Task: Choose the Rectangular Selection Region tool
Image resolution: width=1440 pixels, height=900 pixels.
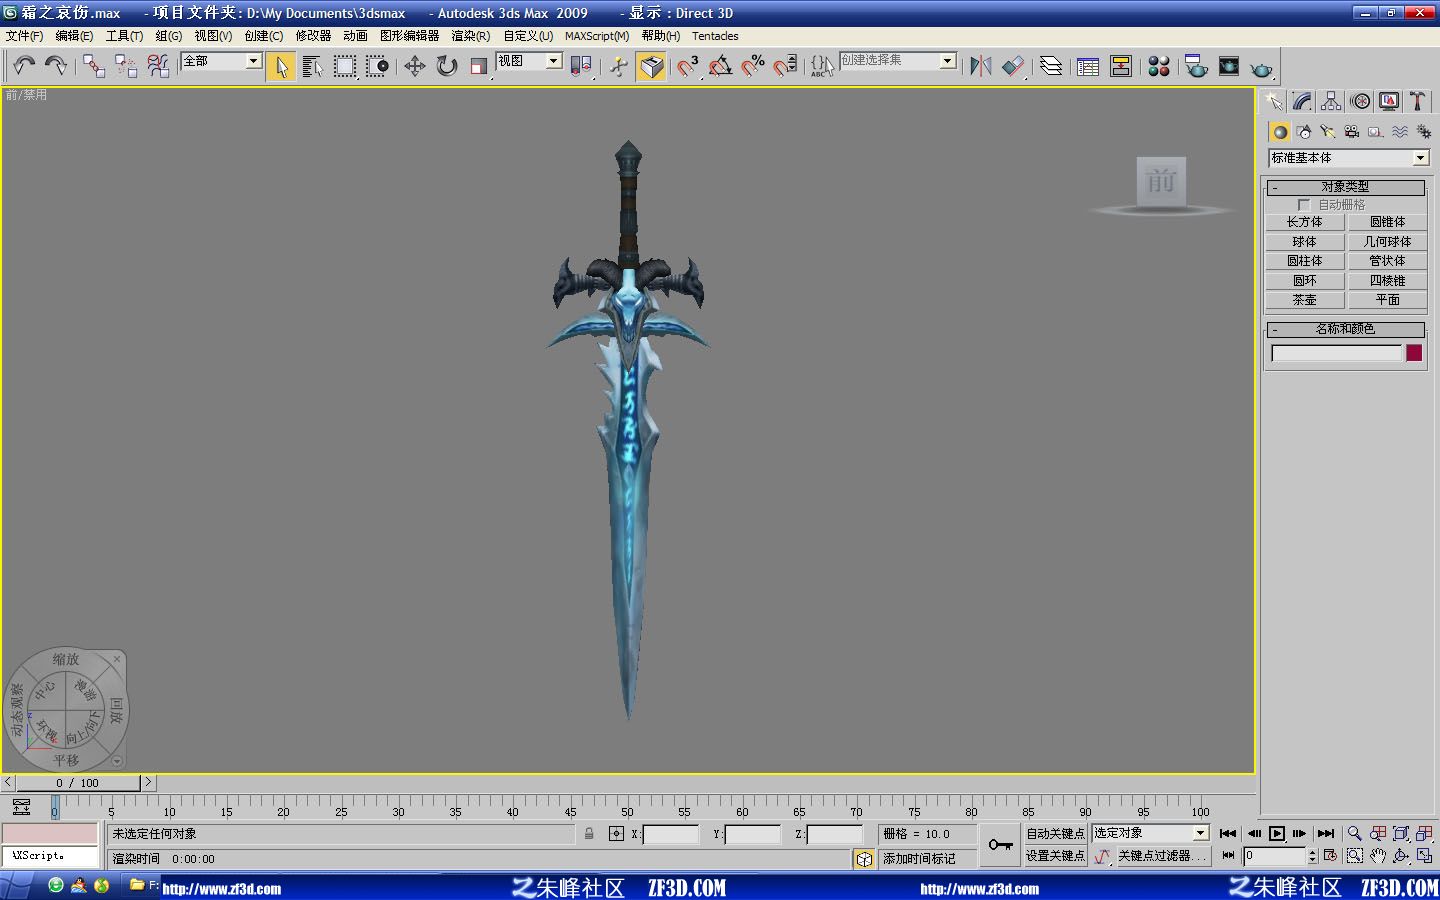Action: click(x=345, y=66)
